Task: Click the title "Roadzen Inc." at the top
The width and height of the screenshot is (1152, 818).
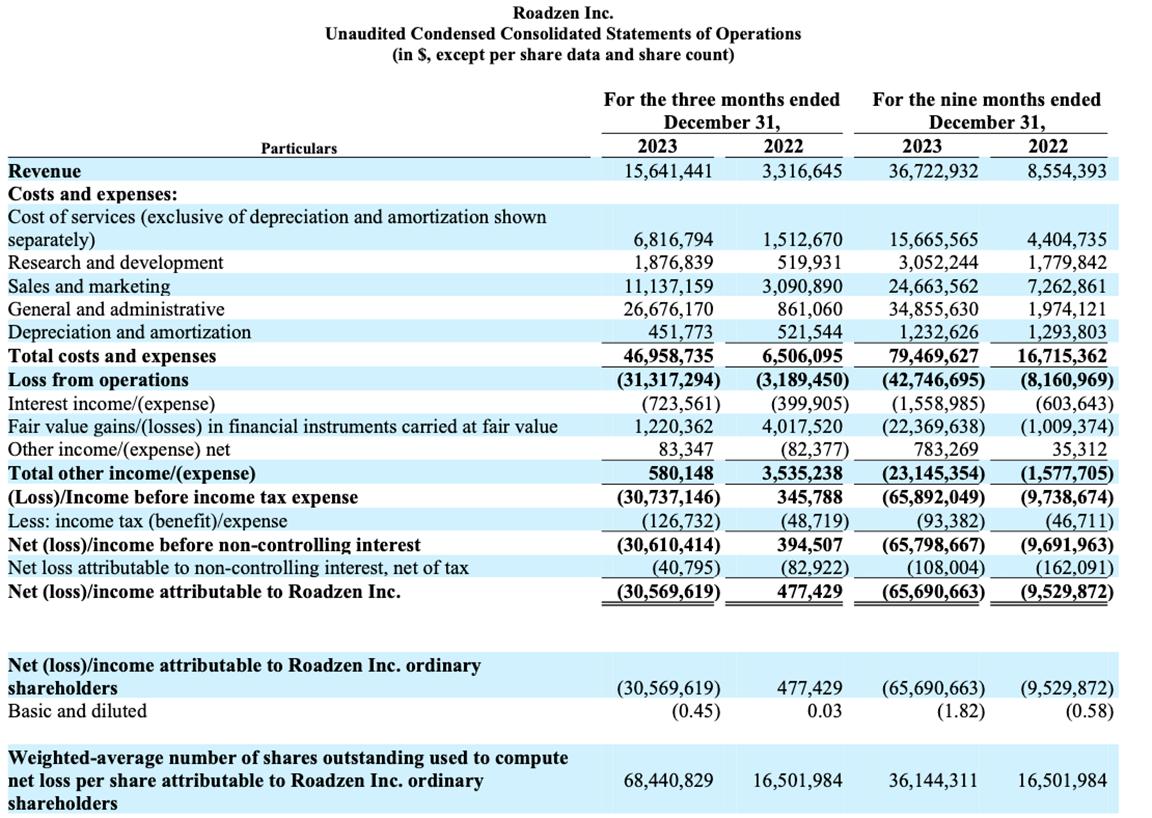Action: (563, 12)
